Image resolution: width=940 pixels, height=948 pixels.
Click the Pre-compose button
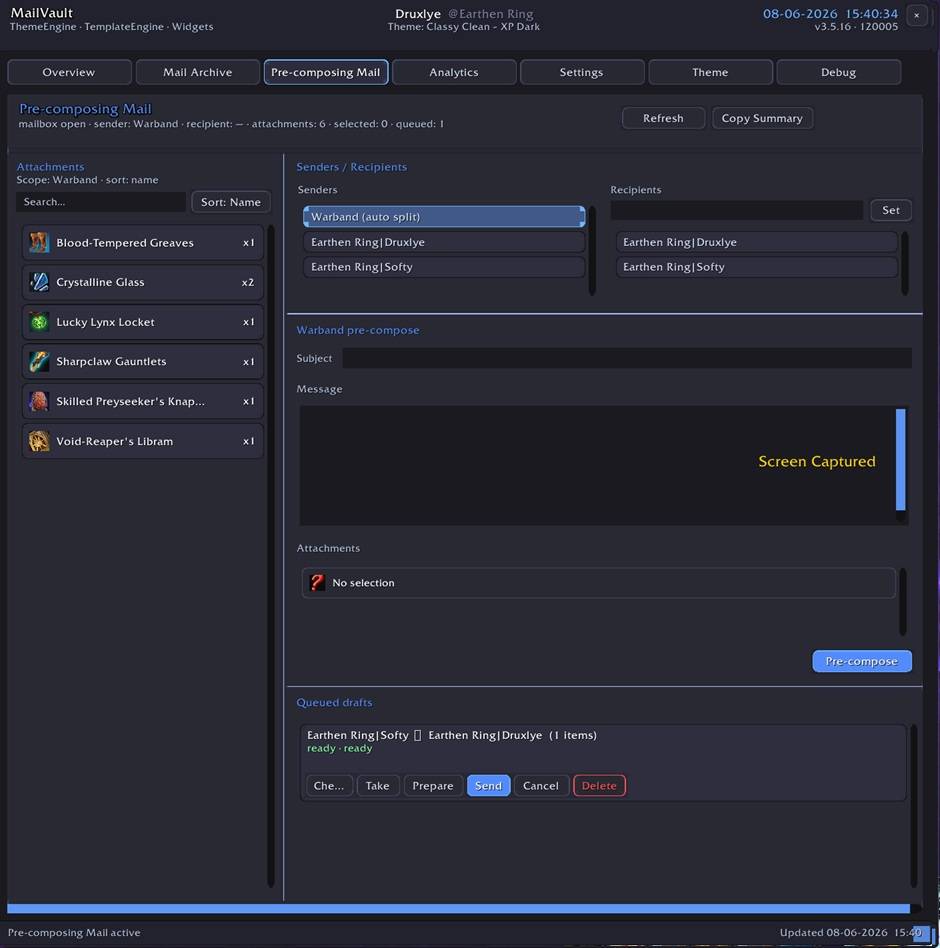pos(861,661)
